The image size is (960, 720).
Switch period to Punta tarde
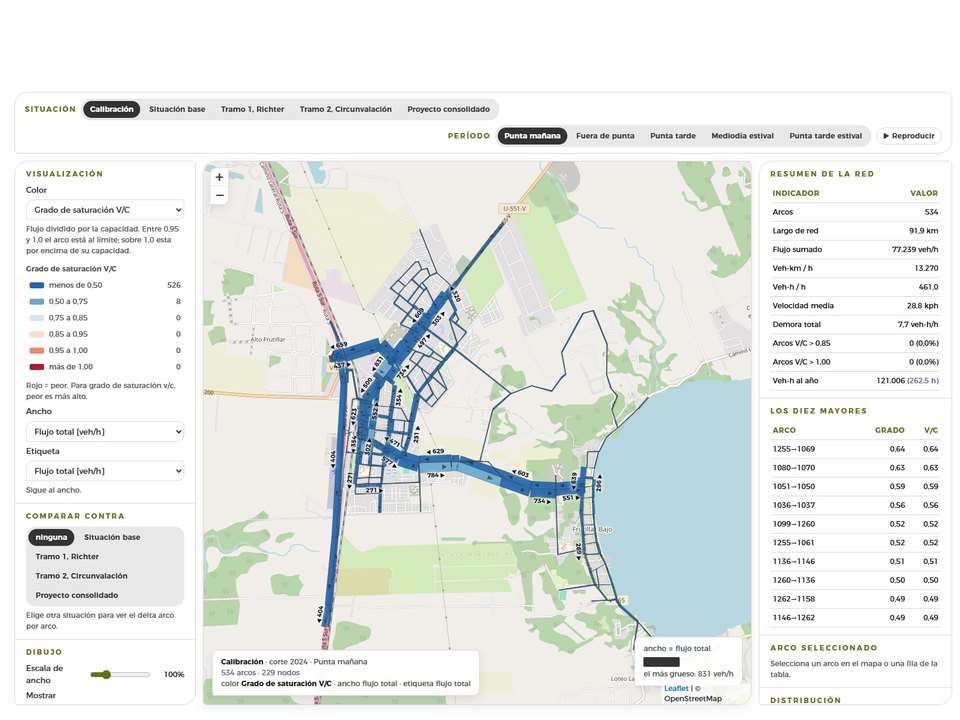pyautogui.click(x=673, y=136)
